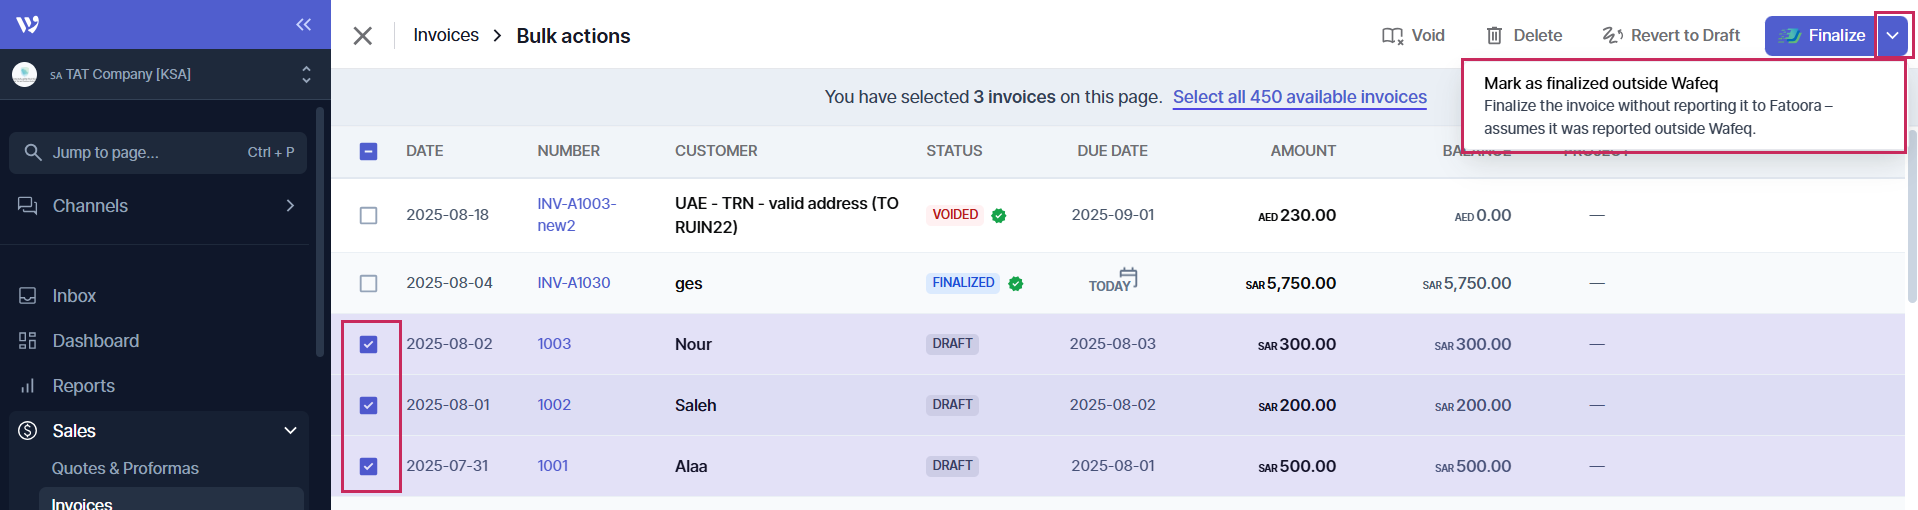The image size is (1918, 510).
Task: Click Select all 450 available invoices link
Action: pos(1299,97)
